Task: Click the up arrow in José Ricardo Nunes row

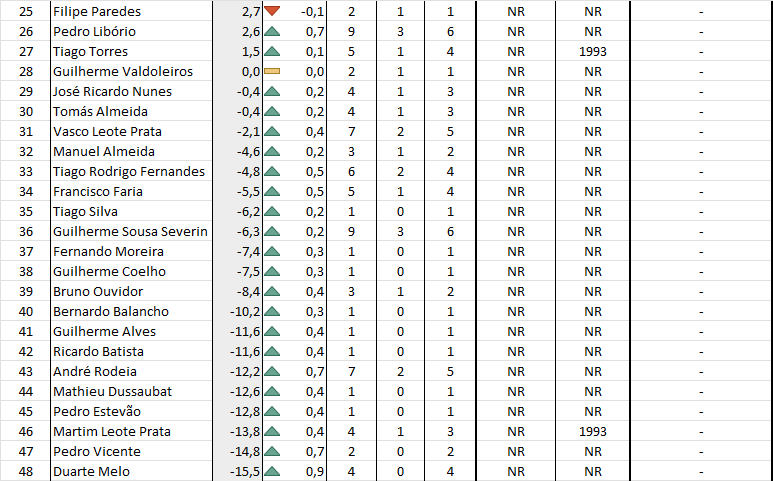Action: point(272,91)
